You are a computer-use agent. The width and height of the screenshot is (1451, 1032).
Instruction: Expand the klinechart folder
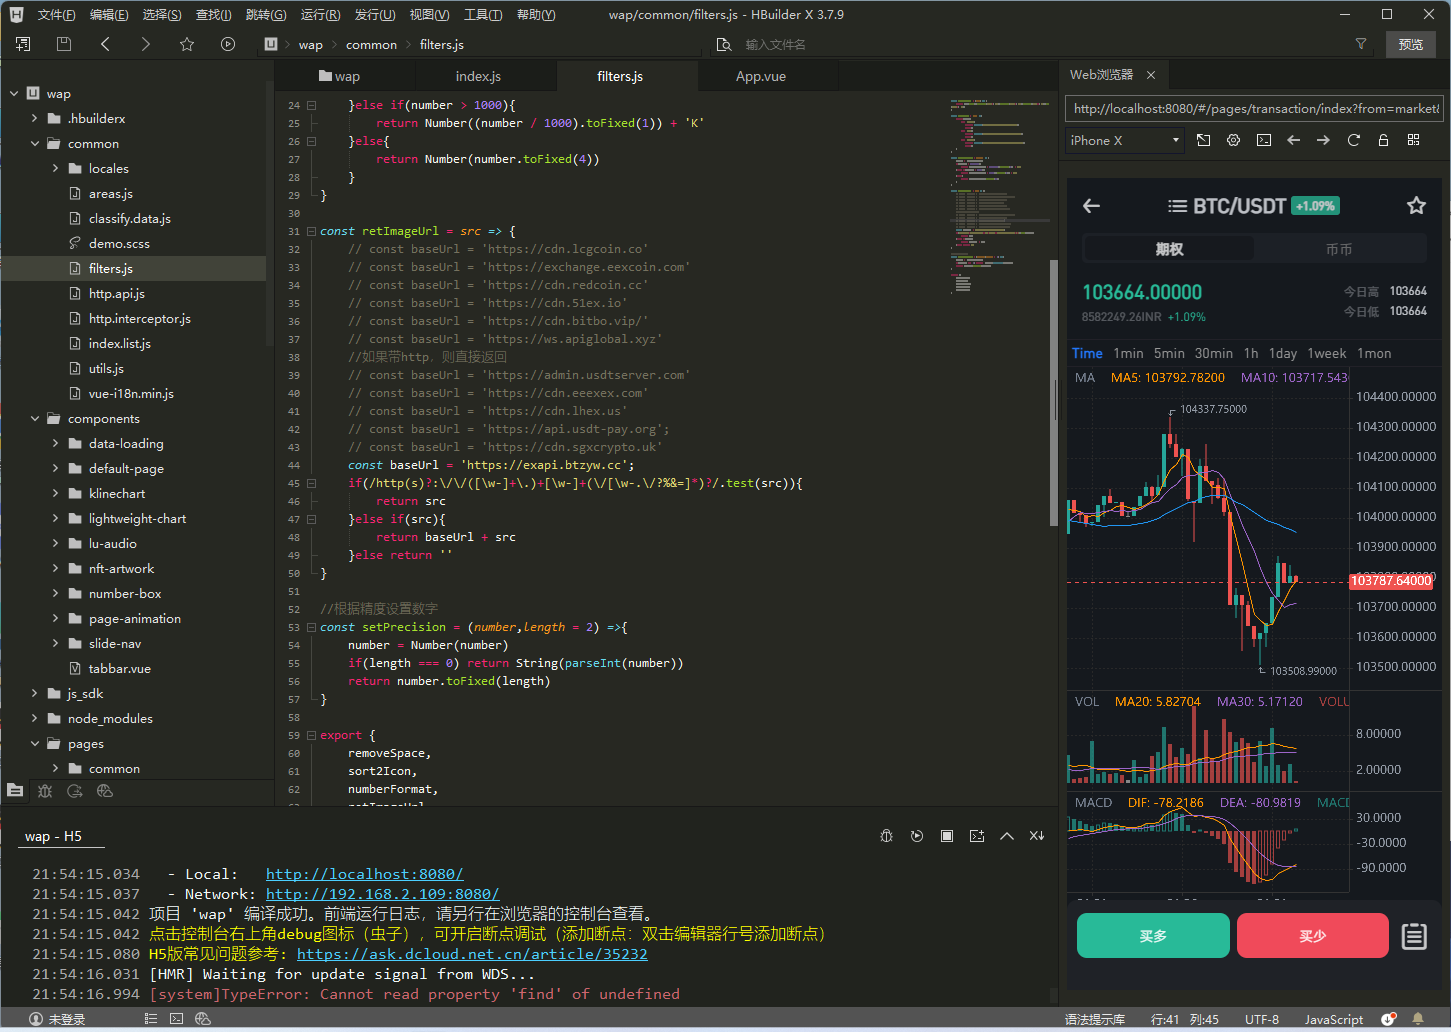tap(55, 494)
